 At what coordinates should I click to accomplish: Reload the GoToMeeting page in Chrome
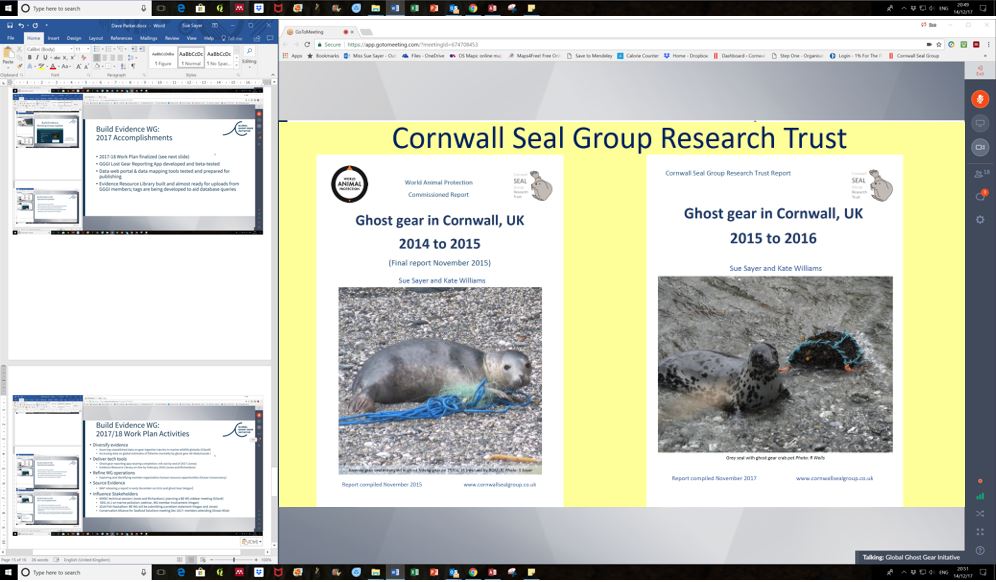pos(307,44)
